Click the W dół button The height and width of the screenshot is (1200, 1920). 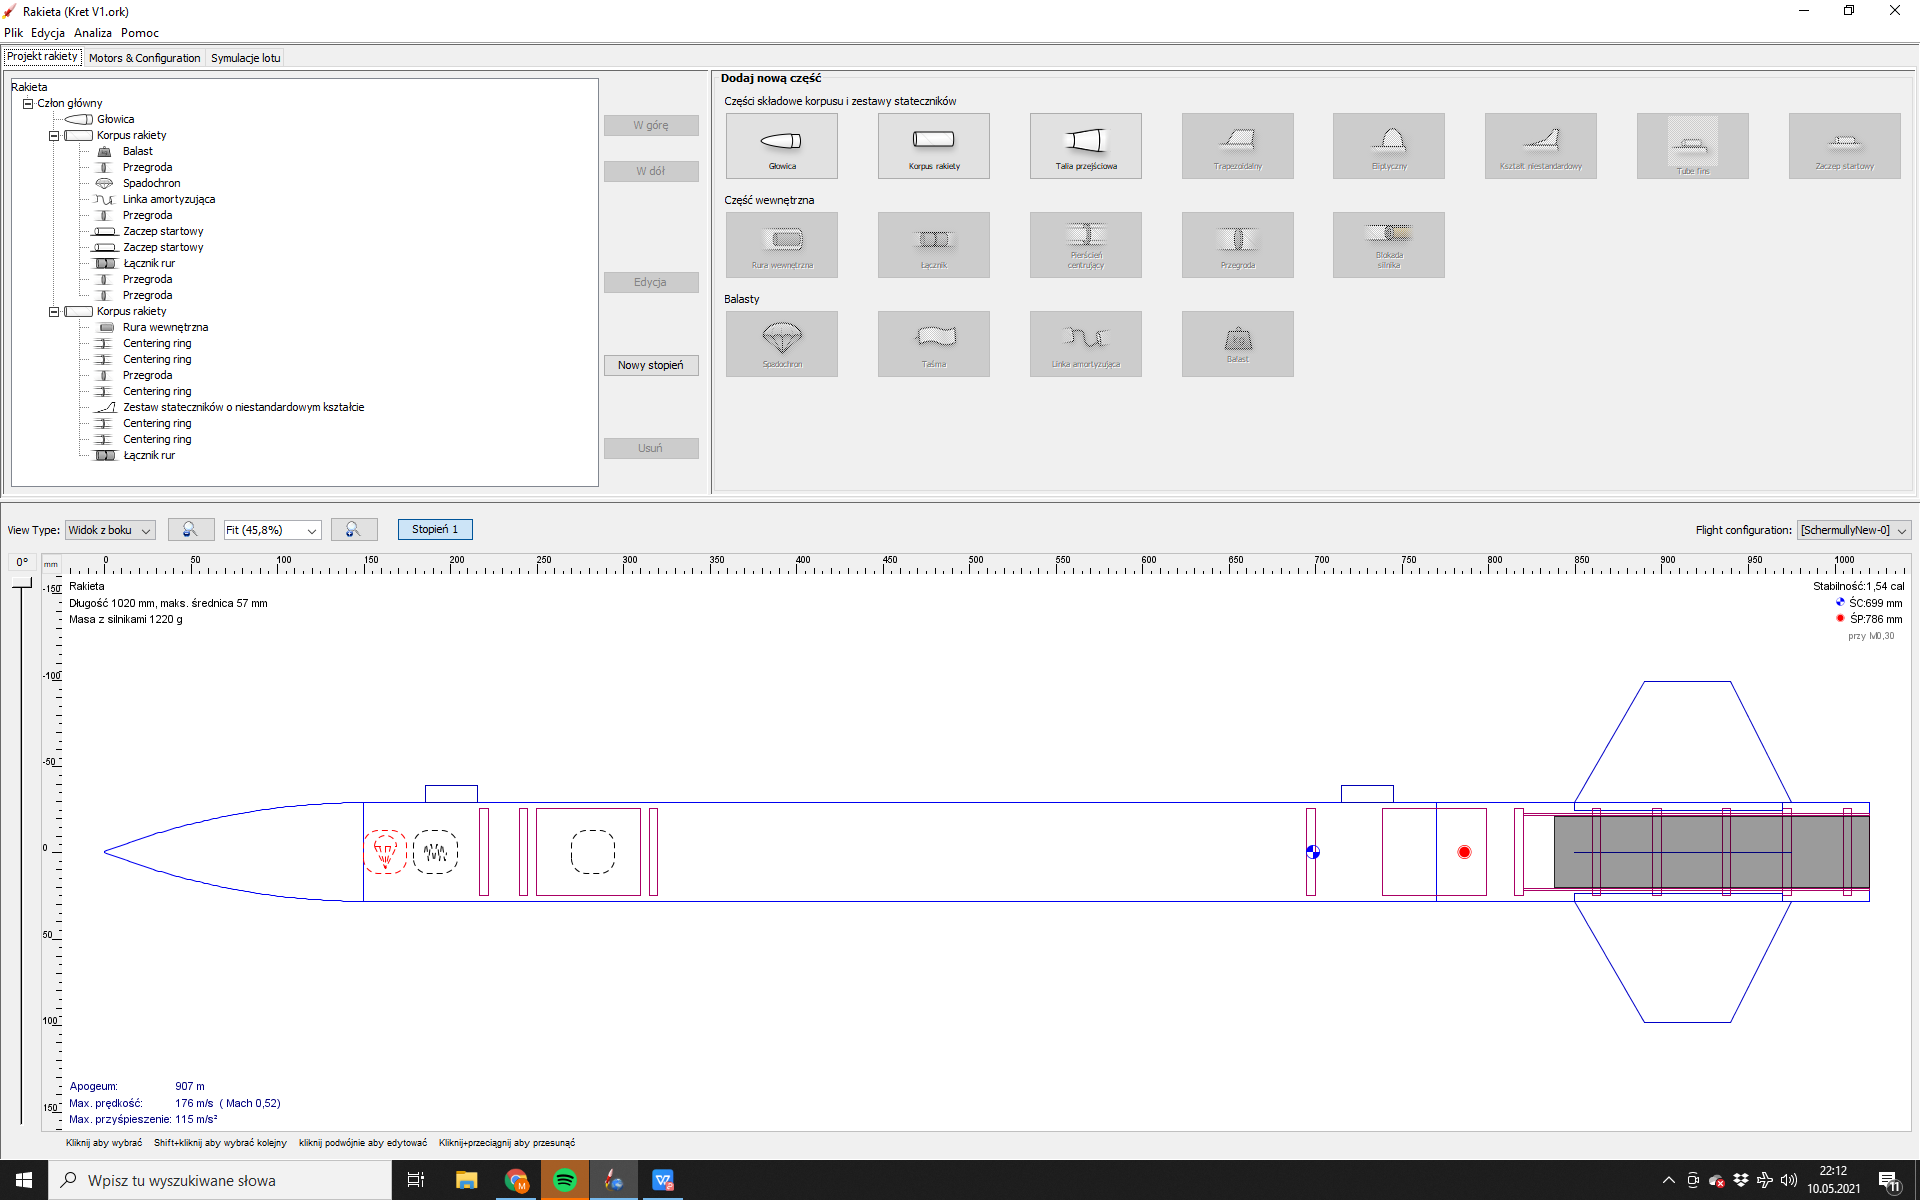(651, 171)
